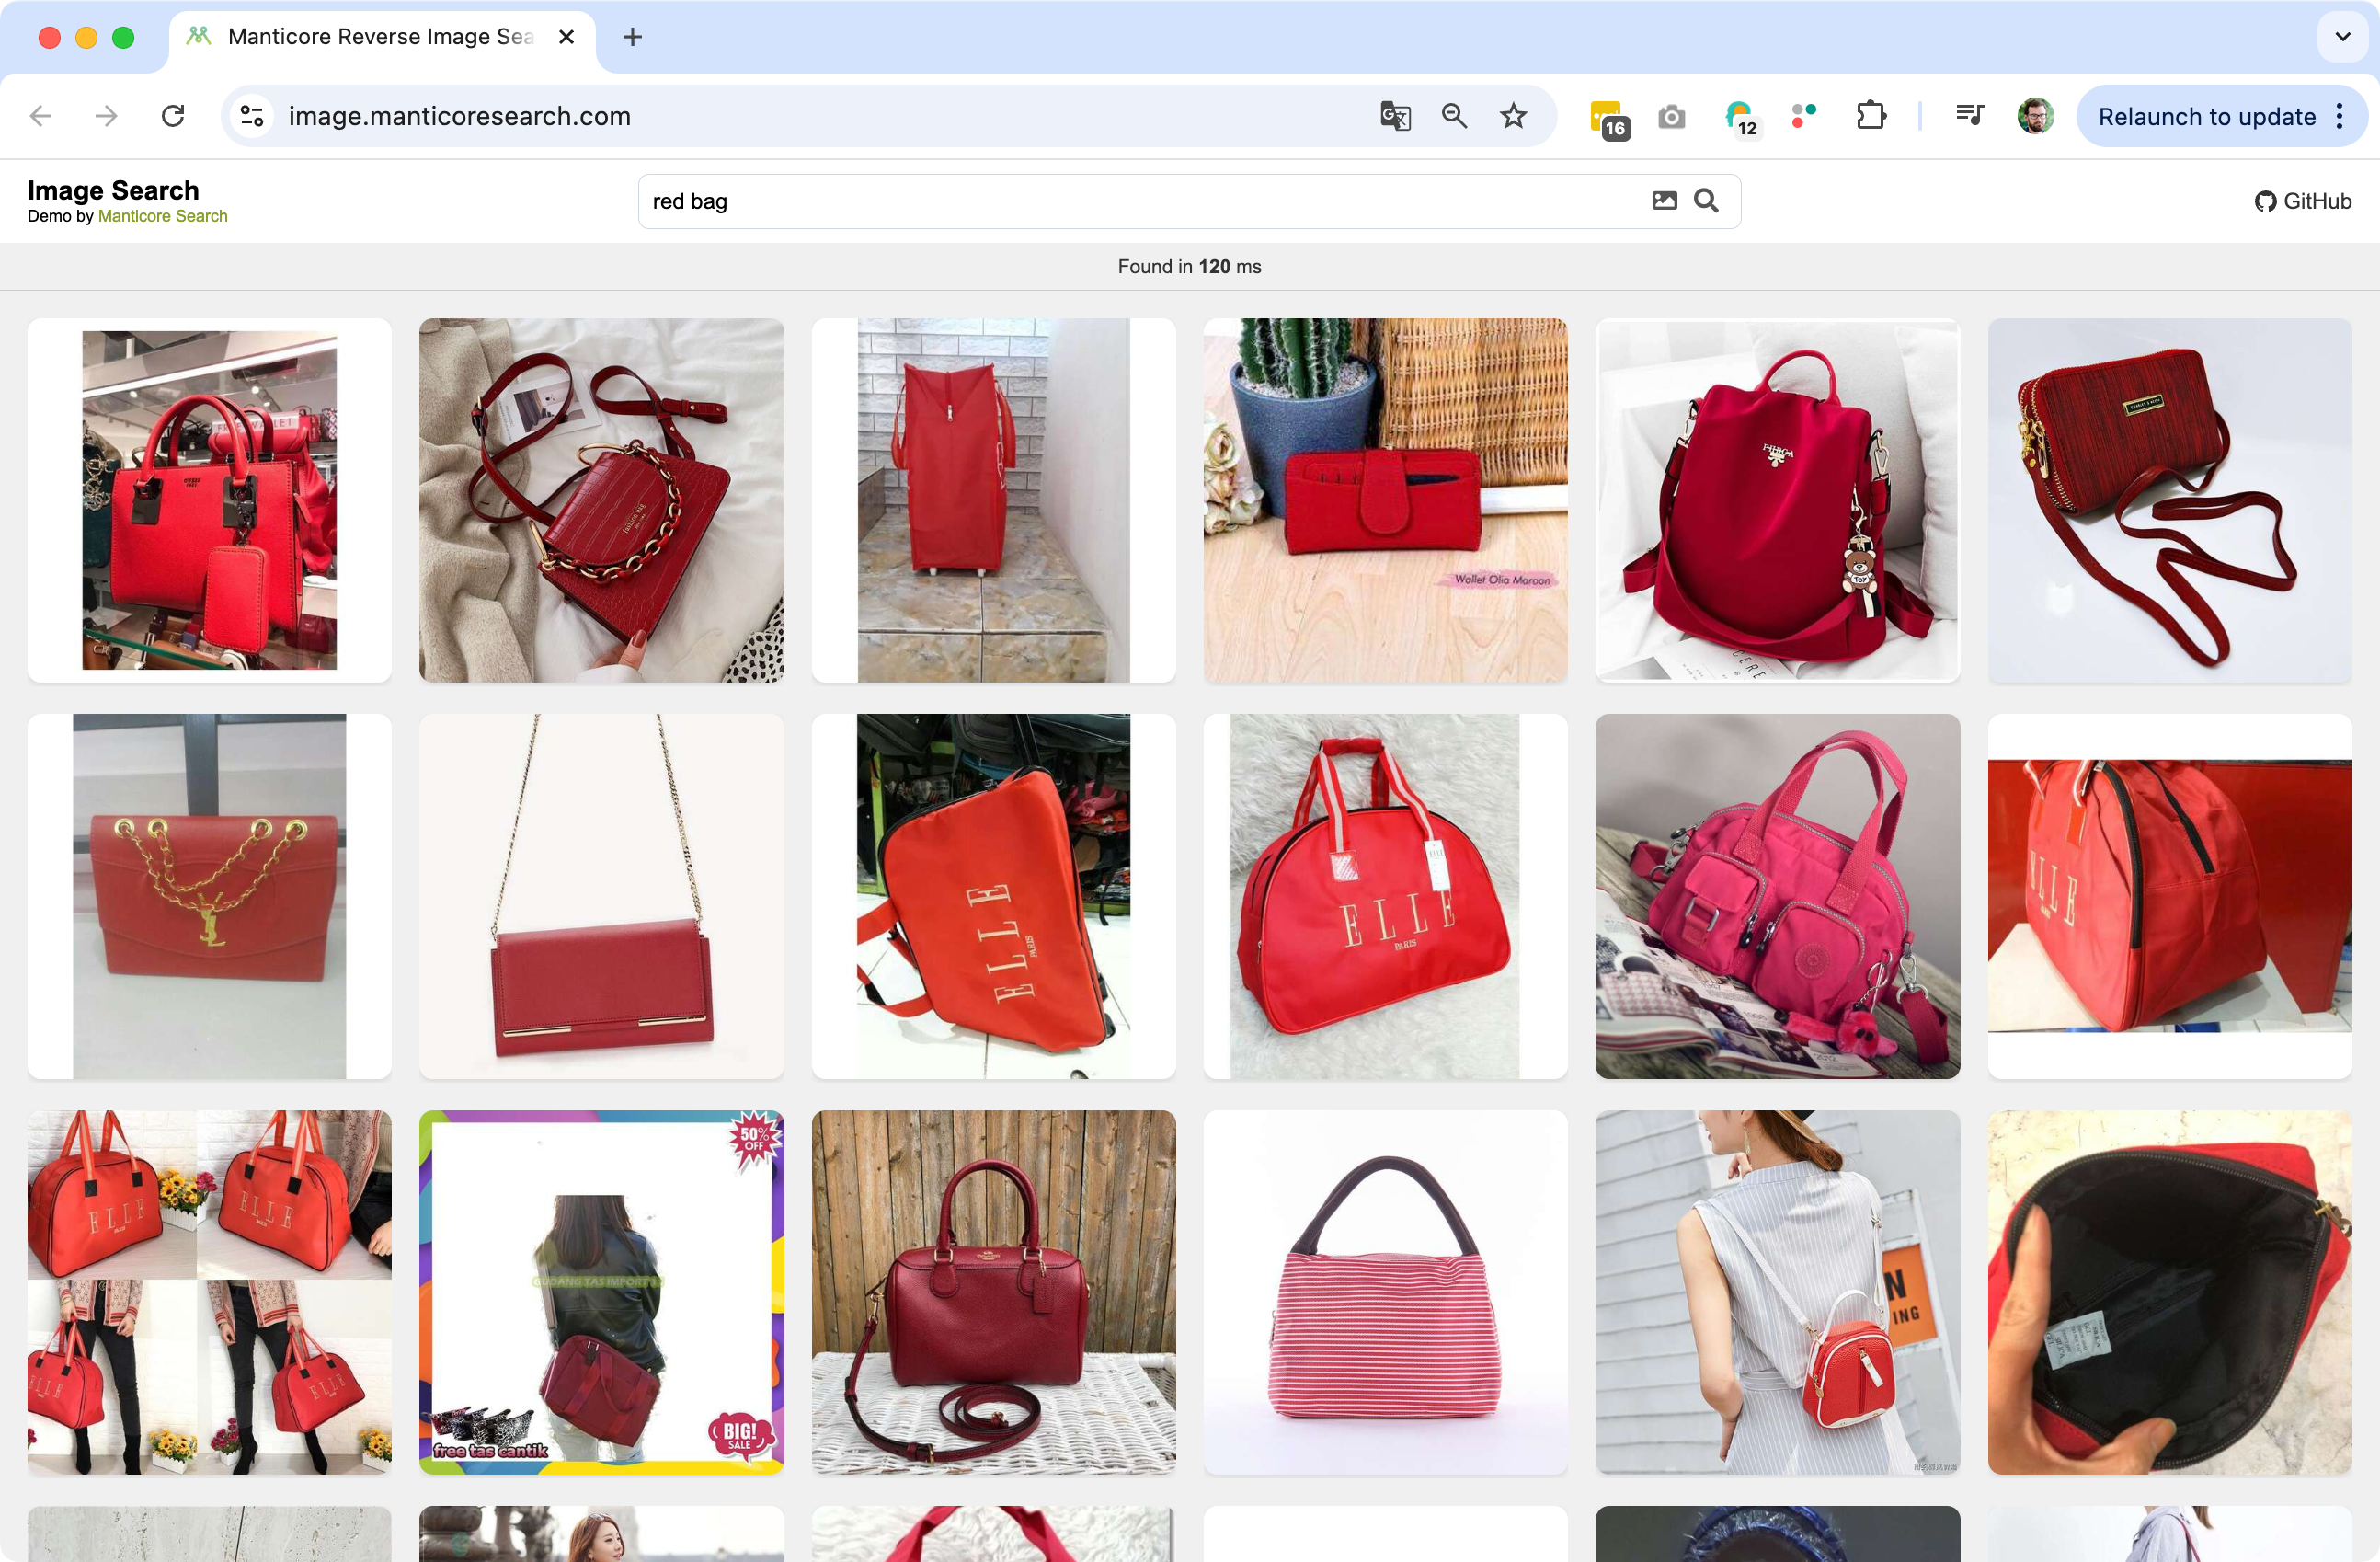This screenshot has height=1562, width=2380.
Task: Open the close-up red ELLE bag thumbnail
Action: point(2170,896)
